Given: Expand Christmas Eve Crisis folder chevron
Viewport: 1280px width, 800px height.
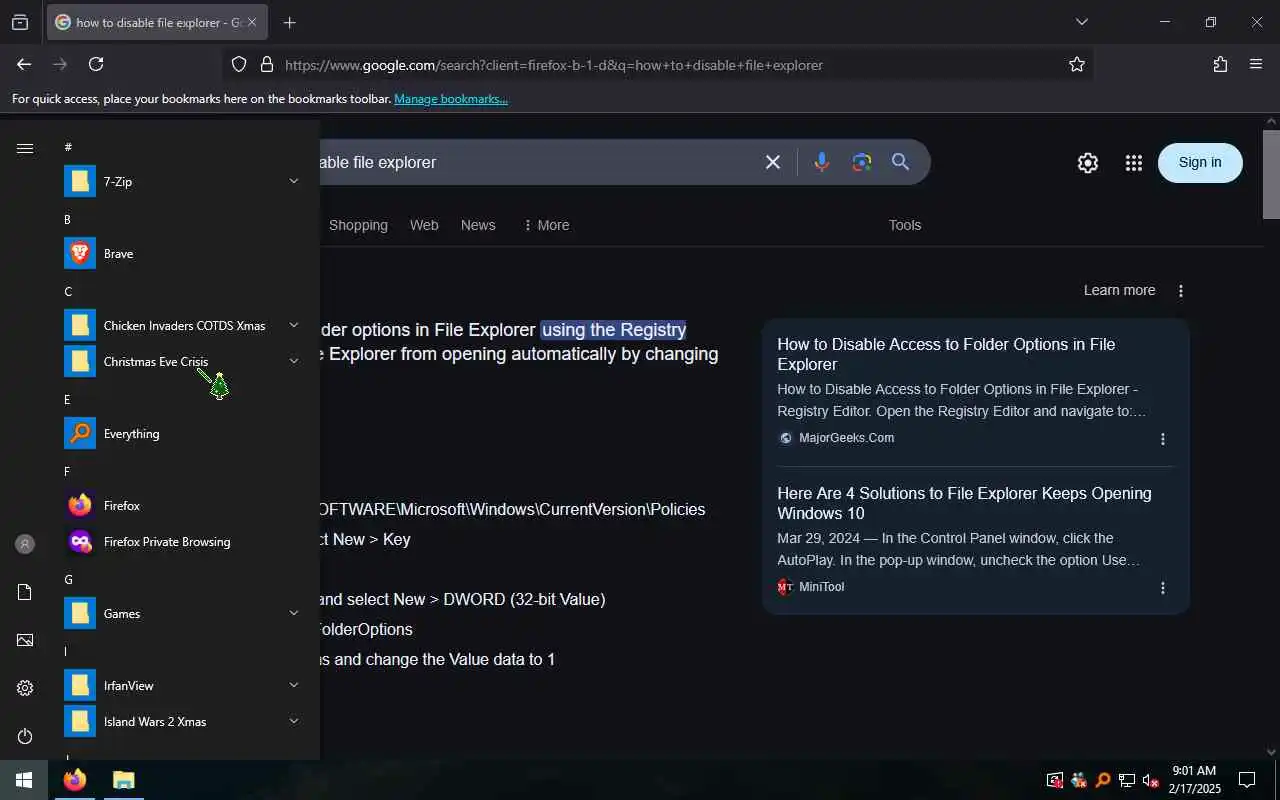Looking at the screenshot, I should click(294, 361).
